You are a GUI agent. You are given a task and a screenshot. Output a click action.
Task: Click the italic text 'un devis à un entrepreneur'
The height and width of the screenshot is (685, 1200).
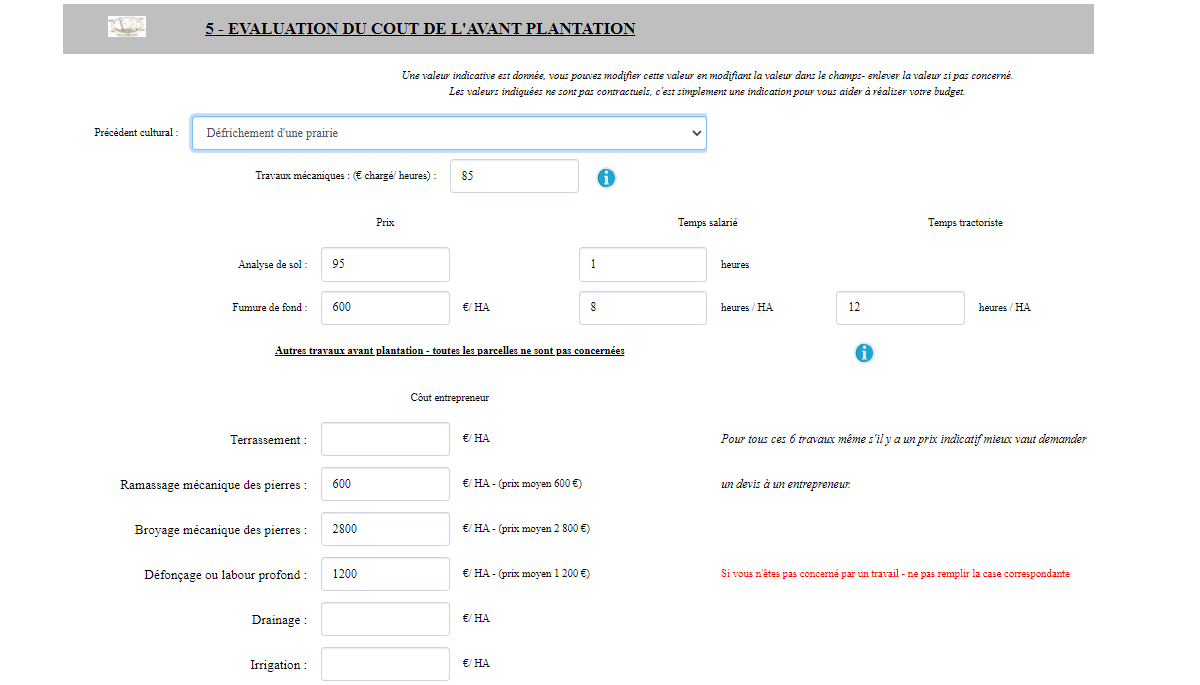[785, 484]
